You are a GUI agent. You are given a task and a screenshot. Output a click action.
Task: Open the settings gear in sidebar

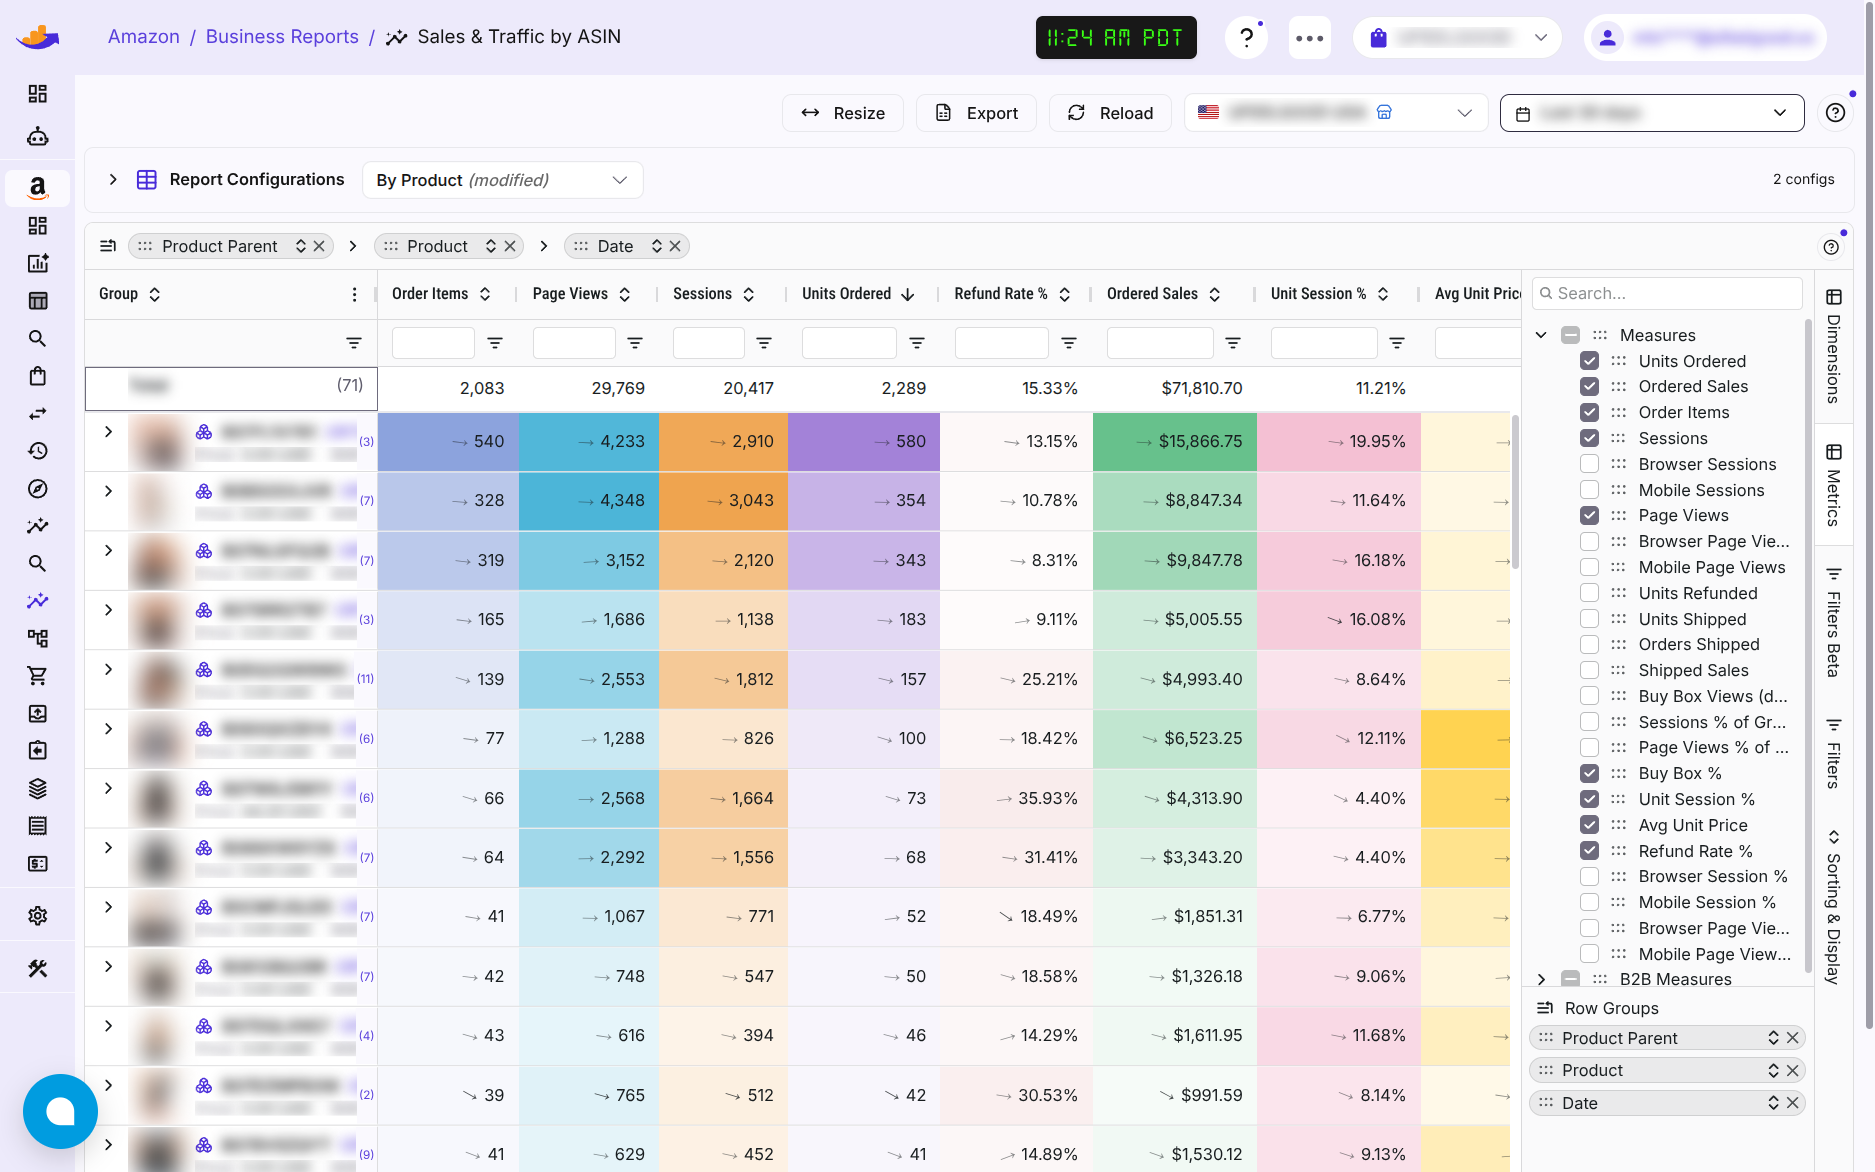click(37, 915)
